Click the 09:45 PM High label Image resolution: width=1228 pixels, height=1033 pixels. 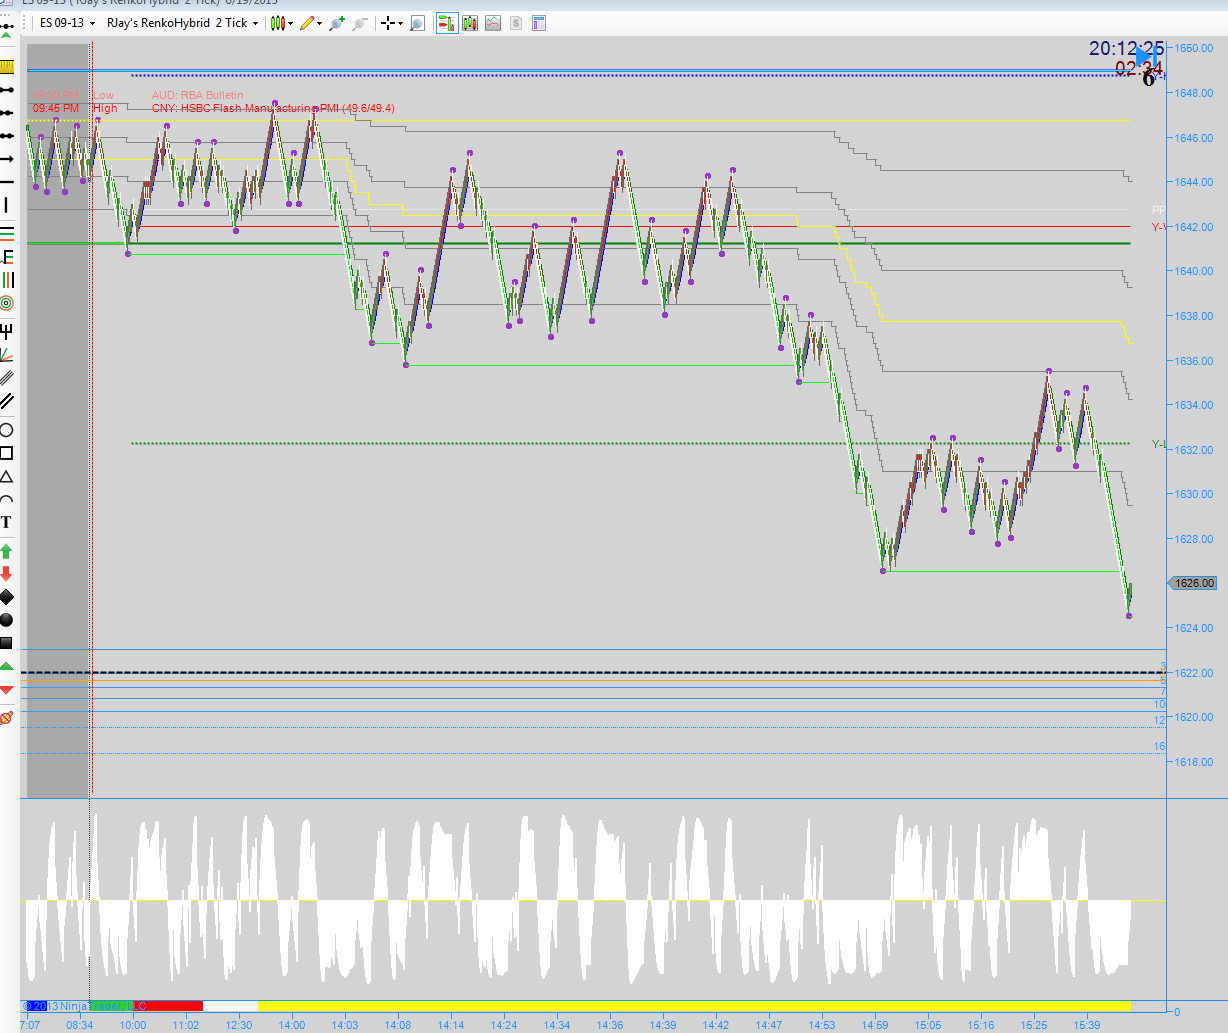74,108
